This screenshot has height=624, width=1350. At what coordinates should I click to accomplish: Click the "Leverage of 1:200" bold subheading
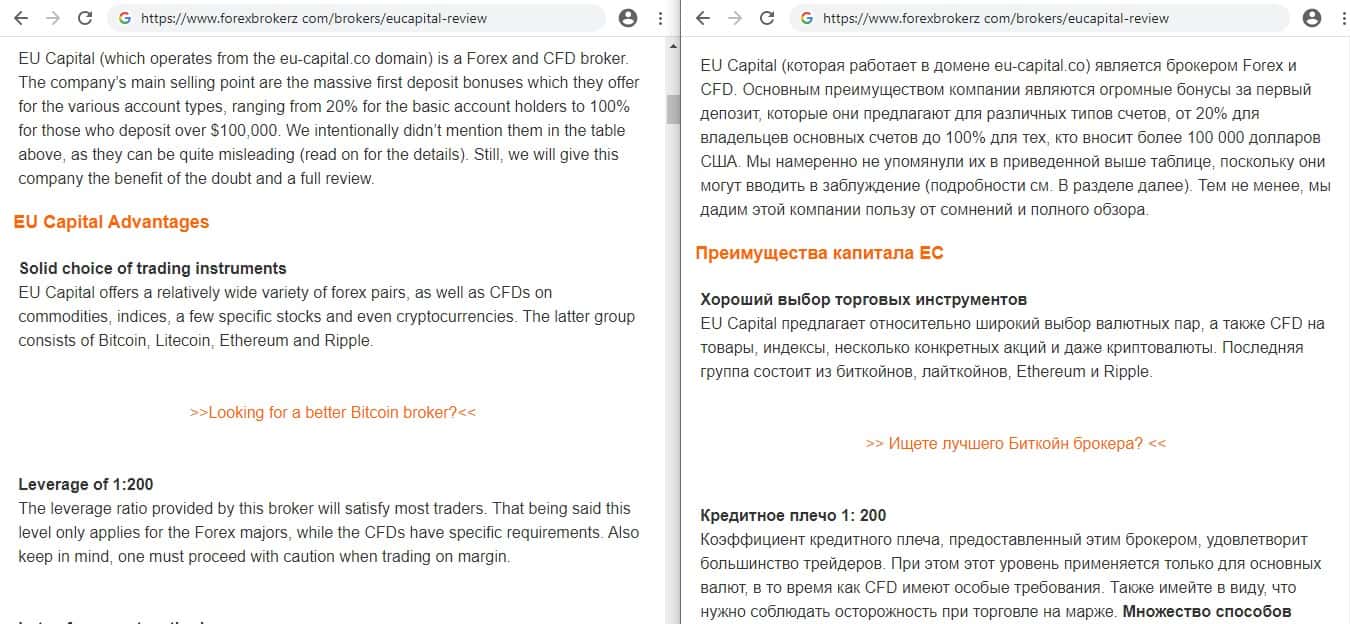click(x=86, y=484)
